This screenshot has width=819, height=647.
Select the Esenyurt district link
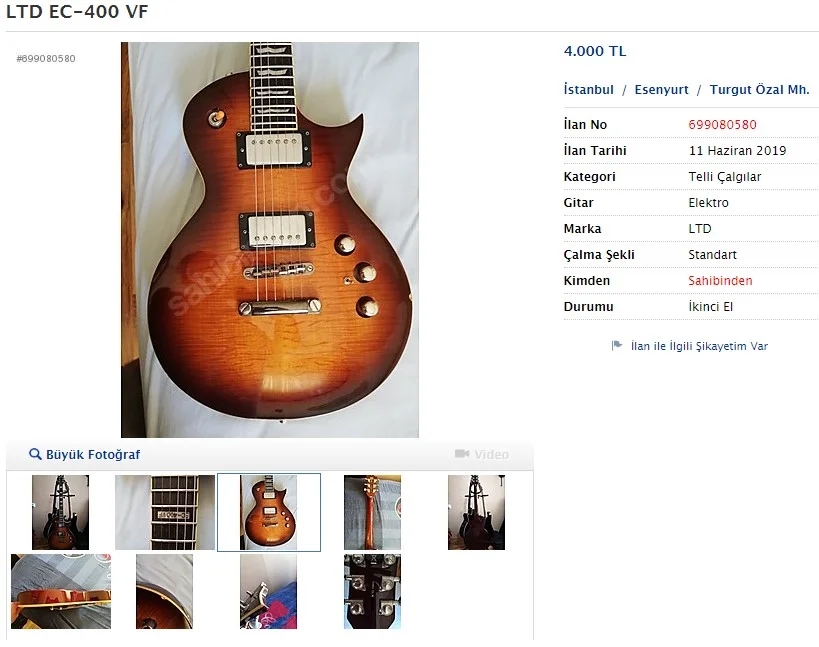(661, 89)
